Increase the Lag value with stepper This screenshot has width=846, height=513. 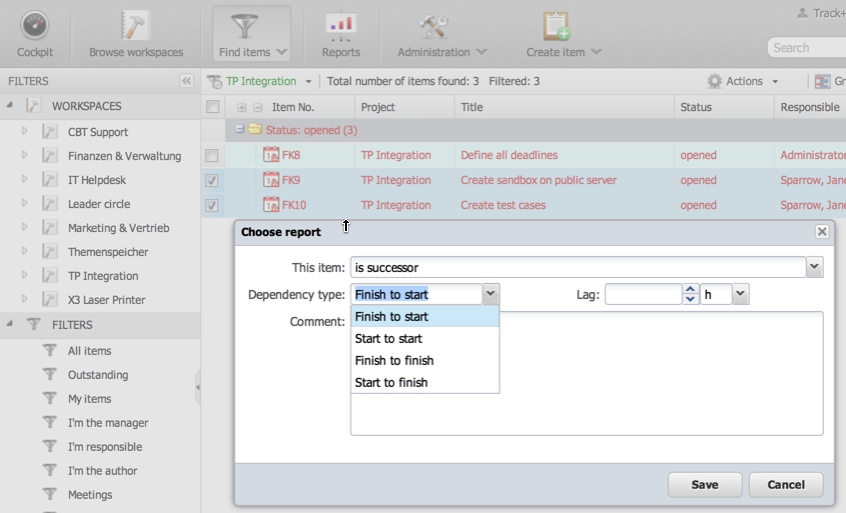click(690, 290)
